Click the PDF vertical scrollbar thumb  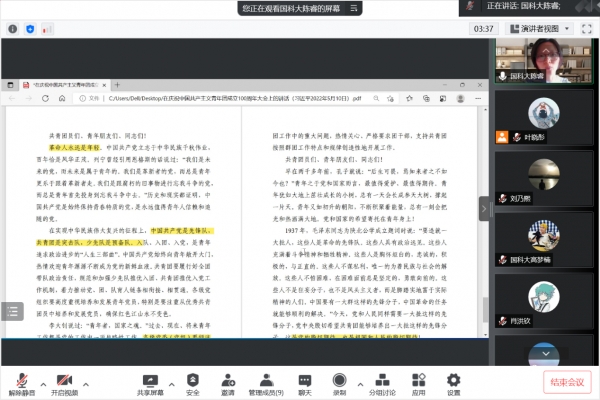tap(485, 309)
